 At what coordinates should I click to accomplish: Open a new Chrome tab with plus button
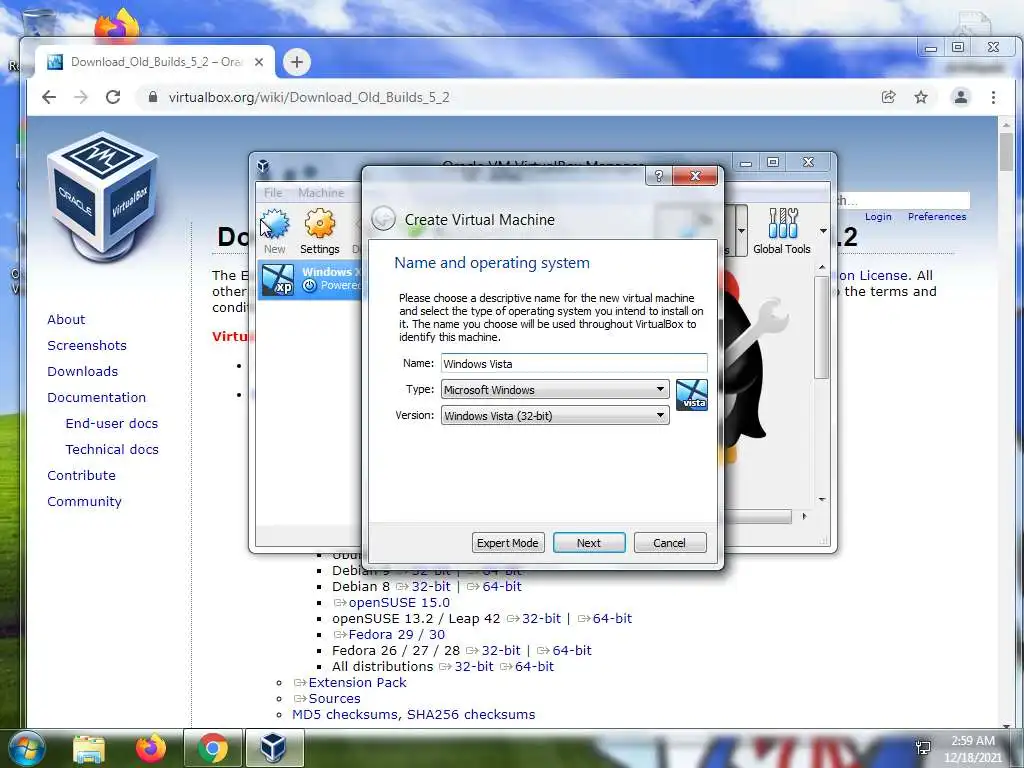(x=296, y=62)
